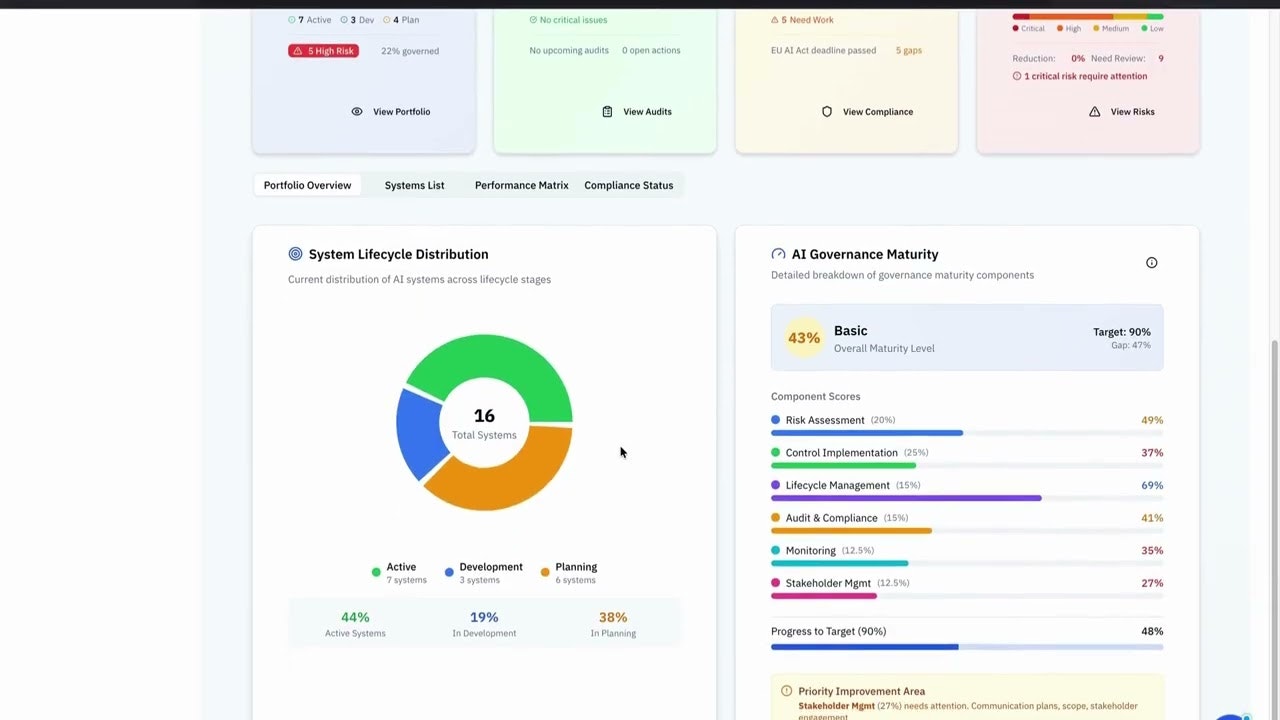The width and height of the screenshot is (1280, 720).
Task: Click the clipboard icon next to View Audits
Action: pyautogui.click(x=607, y=111)
